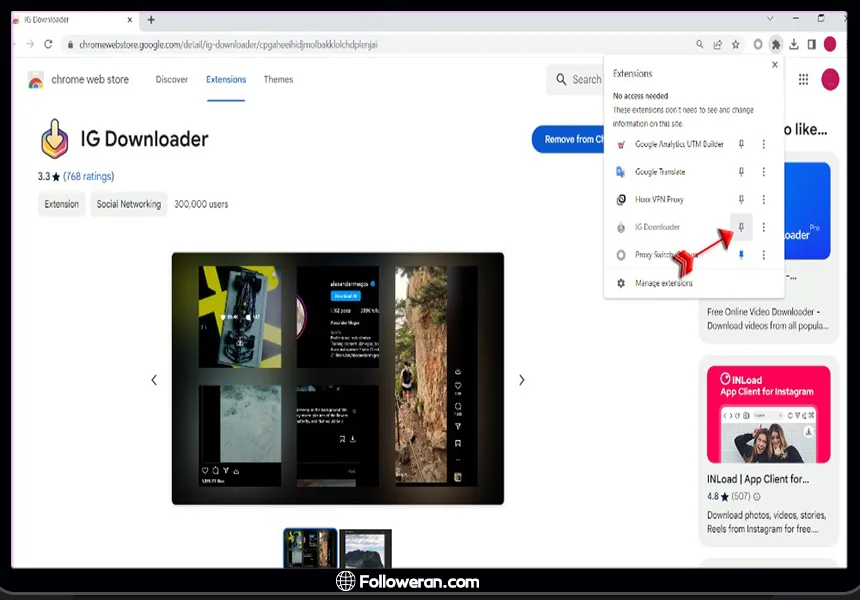The height and width of the screenshot is (600, 860).
Task: Click the Extensions puzzle icon in toolbar
Action: click(x=775, y=44)
